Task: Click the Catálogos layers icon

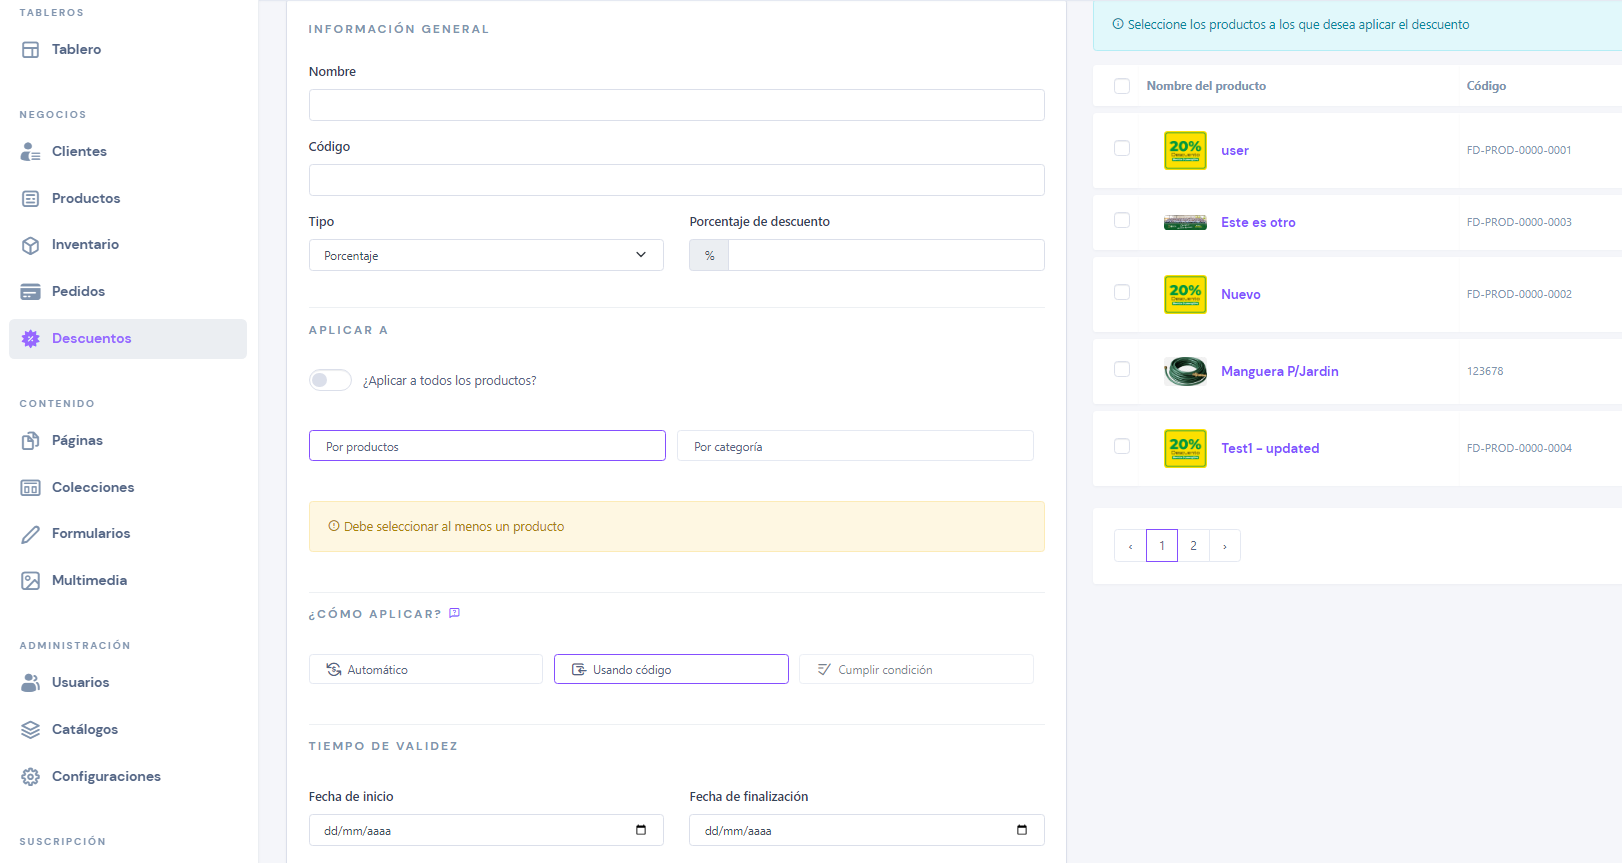Action: point(31,730)
